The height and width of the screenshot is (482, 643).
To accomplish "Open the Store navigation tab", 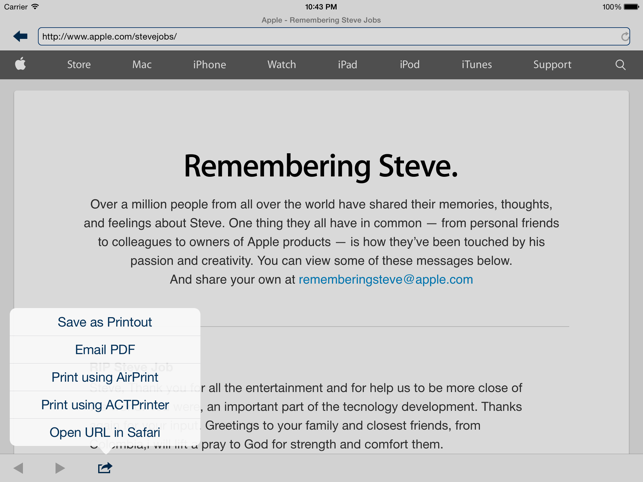I will point(79,64).
